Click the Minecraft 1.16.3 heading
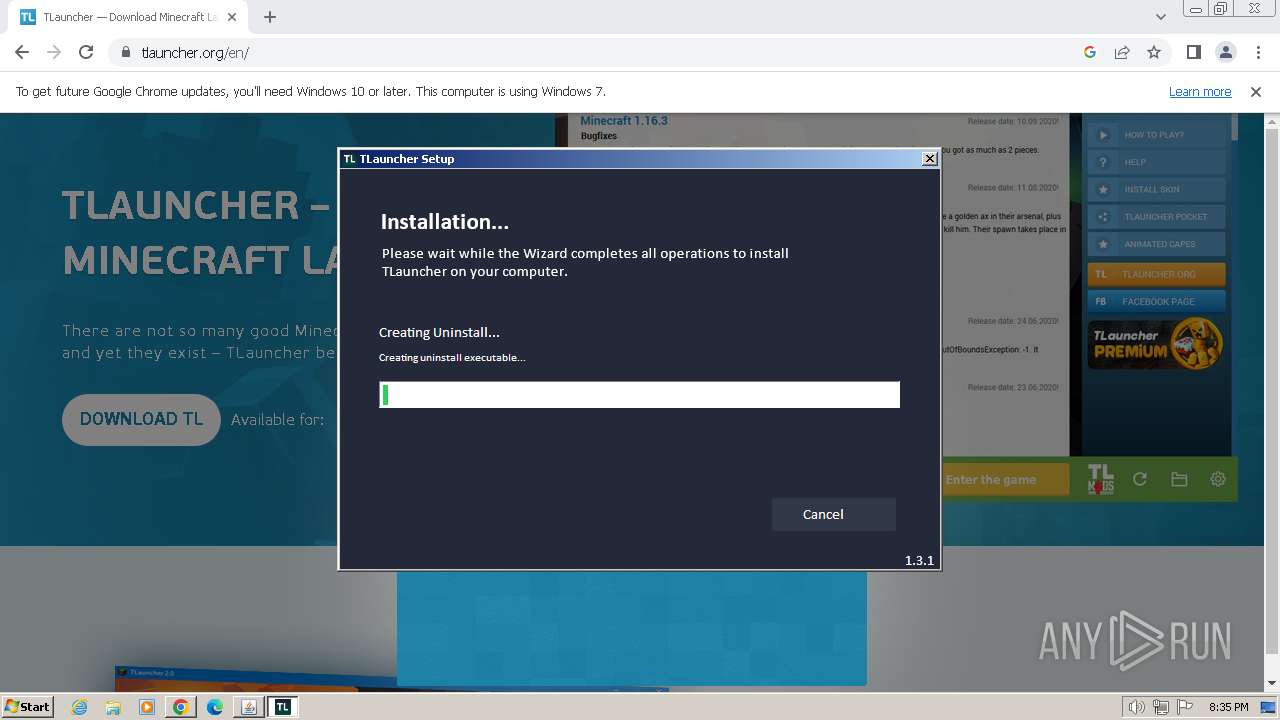Image resolution: width=1280 pixels, height=720 pixels. 624,120
